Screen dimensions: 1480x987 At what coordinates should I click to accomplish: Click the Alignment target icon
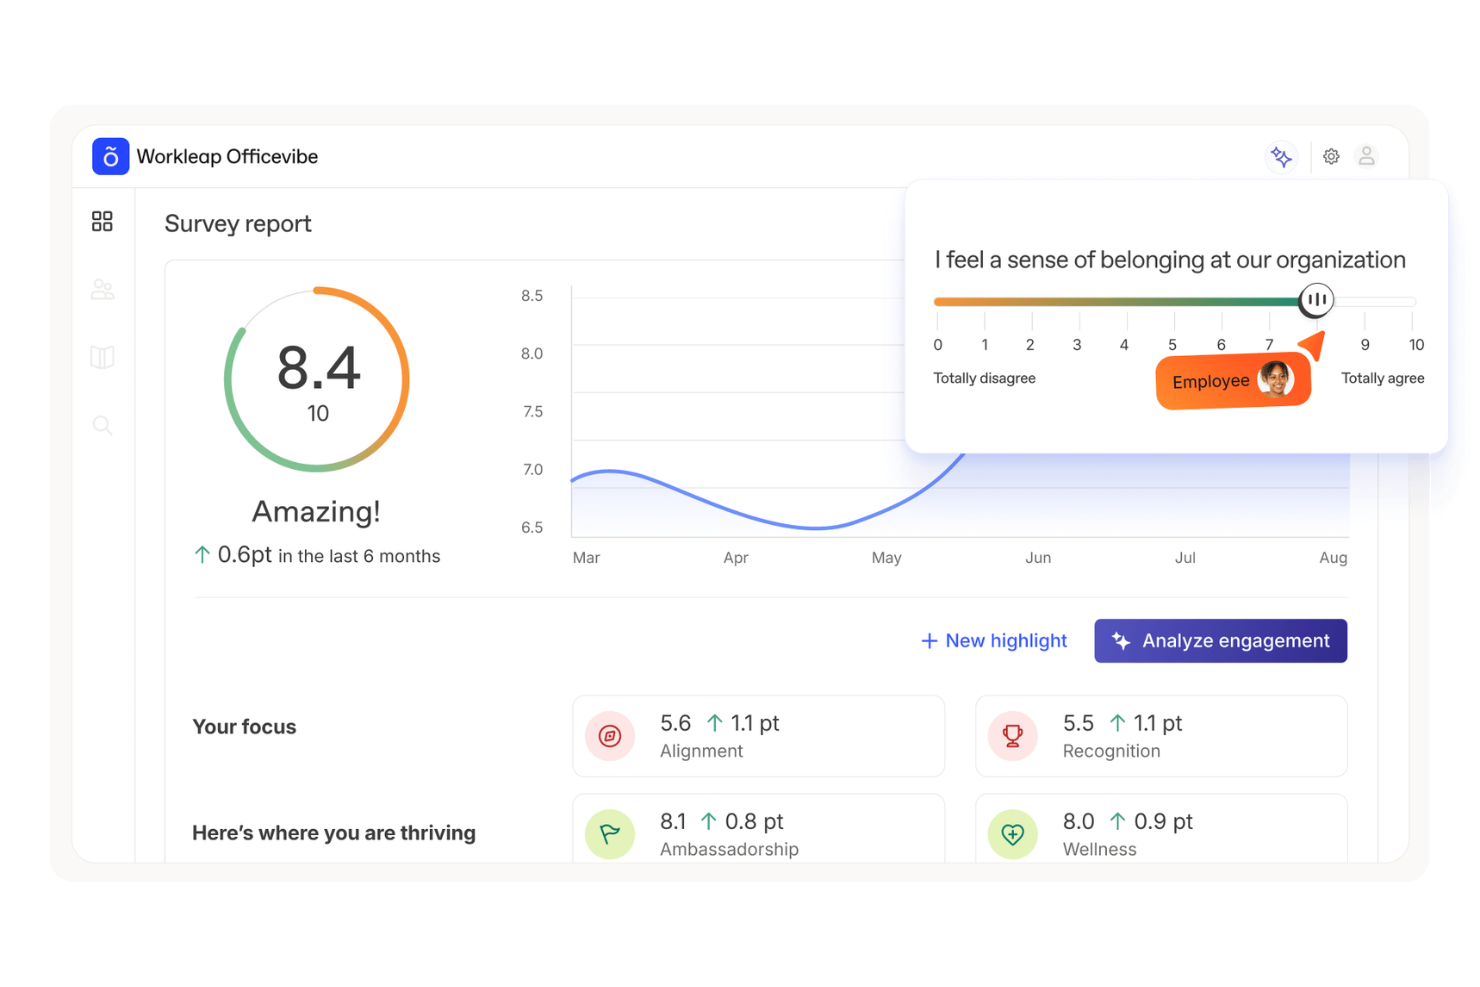610,736
